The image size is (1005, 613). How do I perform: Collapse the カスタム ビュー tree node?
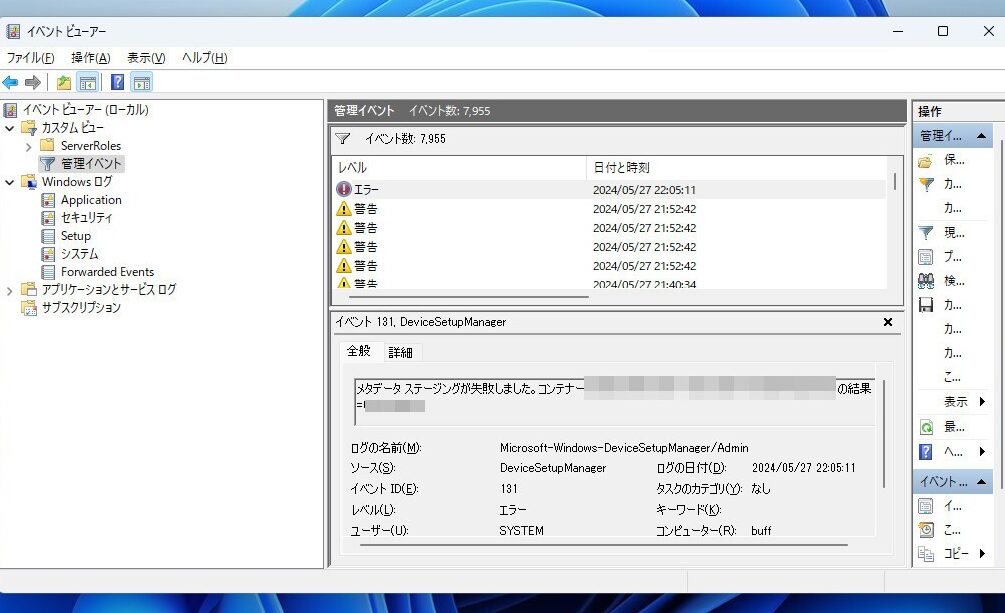[10, 128]
